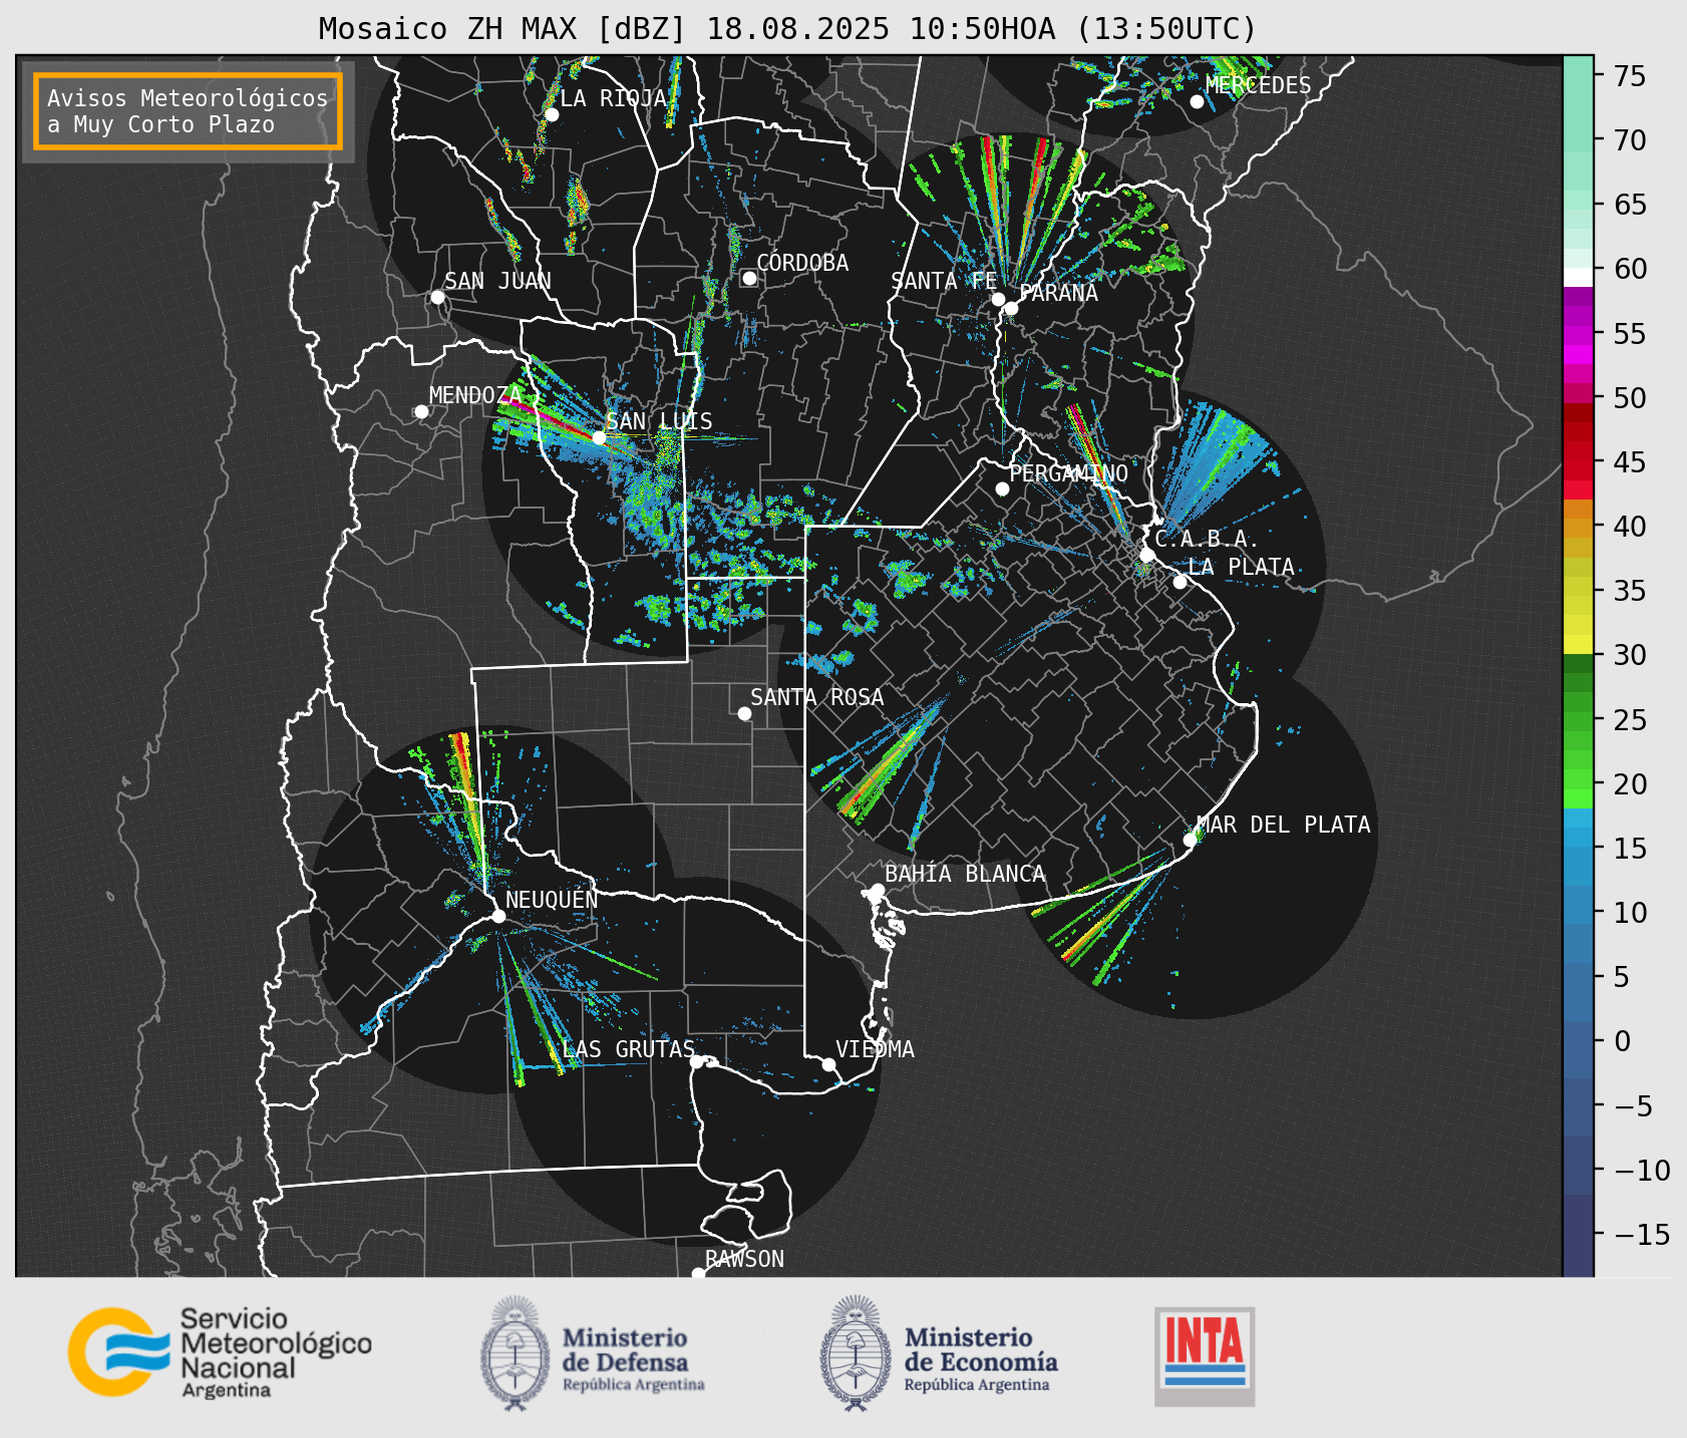Click the CÓRDOBA label text
The image size is (1687, 1438).
click(802, 263)
